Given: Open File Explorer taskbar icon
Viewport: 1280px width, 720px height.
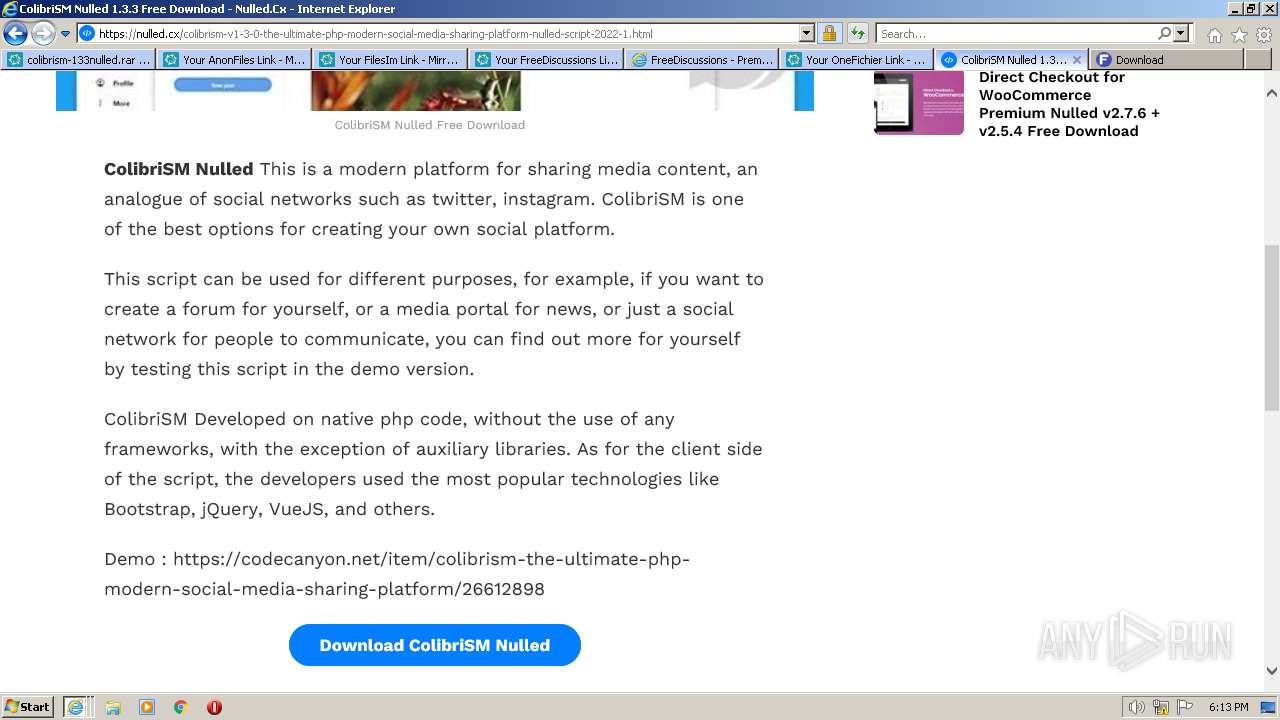Looking at the screenshot, I should click(x=113, y=707).
